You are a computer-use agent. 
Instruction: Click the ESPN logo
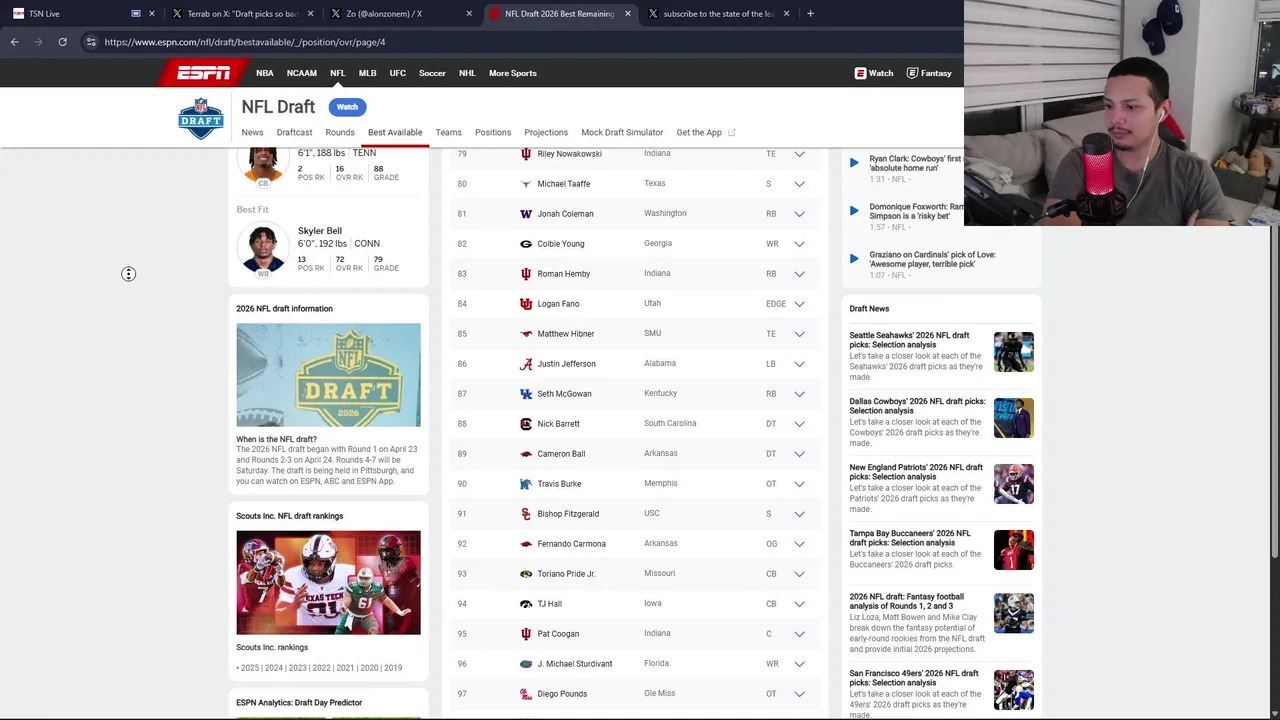pyautogui.click(x=204, y=73)
